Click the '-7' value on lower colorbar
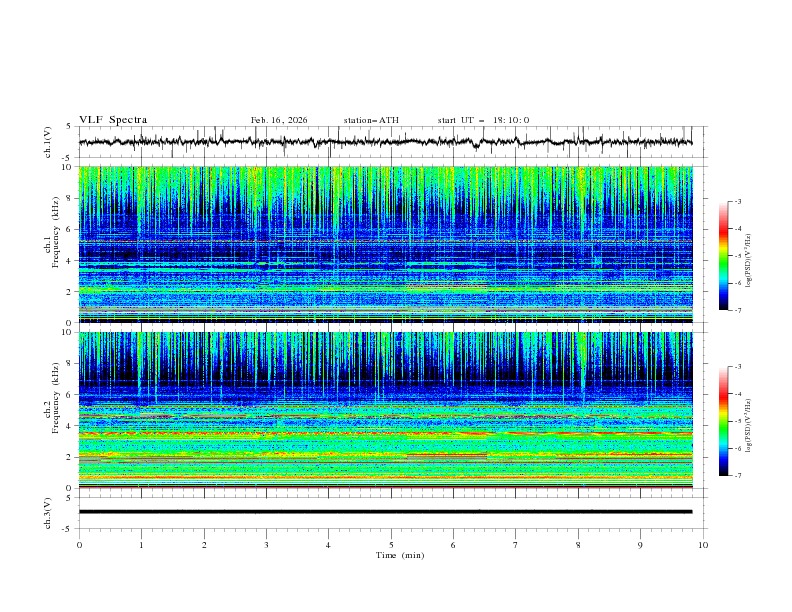 tap(737, 475)
